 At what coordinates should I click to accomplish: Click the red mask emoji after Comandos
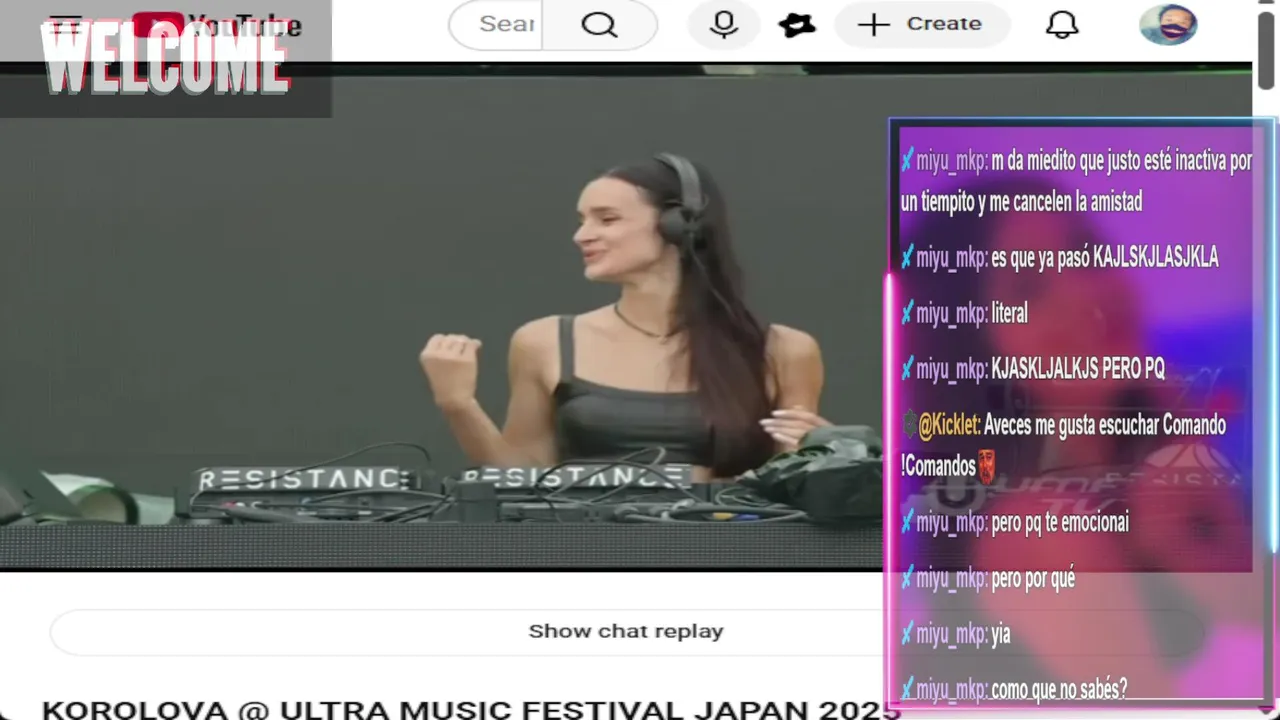(987, 467)
